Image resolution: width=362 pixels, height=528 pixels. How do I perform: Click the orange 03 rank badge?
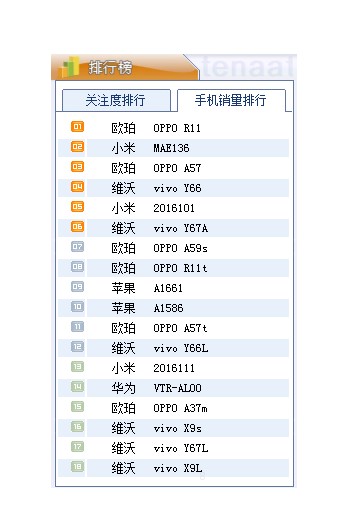pyautogui.click(x=77, y=167)
